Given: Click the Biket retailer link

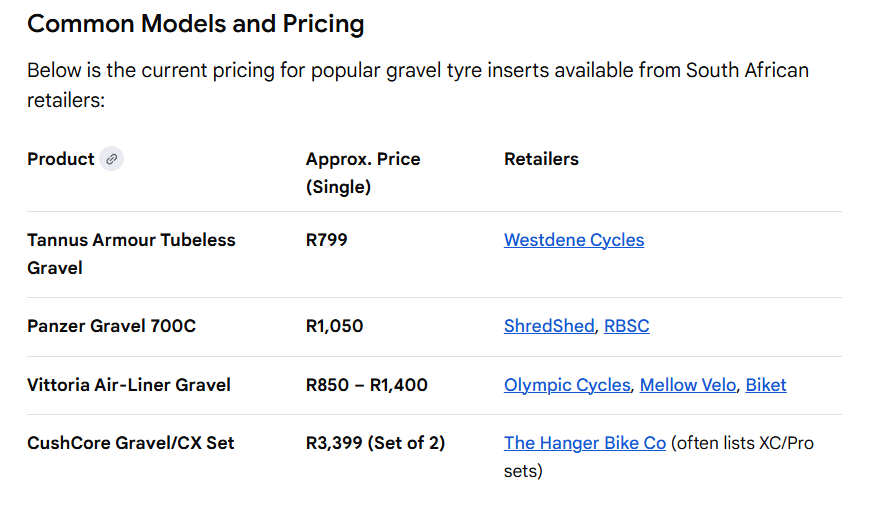Looking at the screenshot, I should [766, 385].
